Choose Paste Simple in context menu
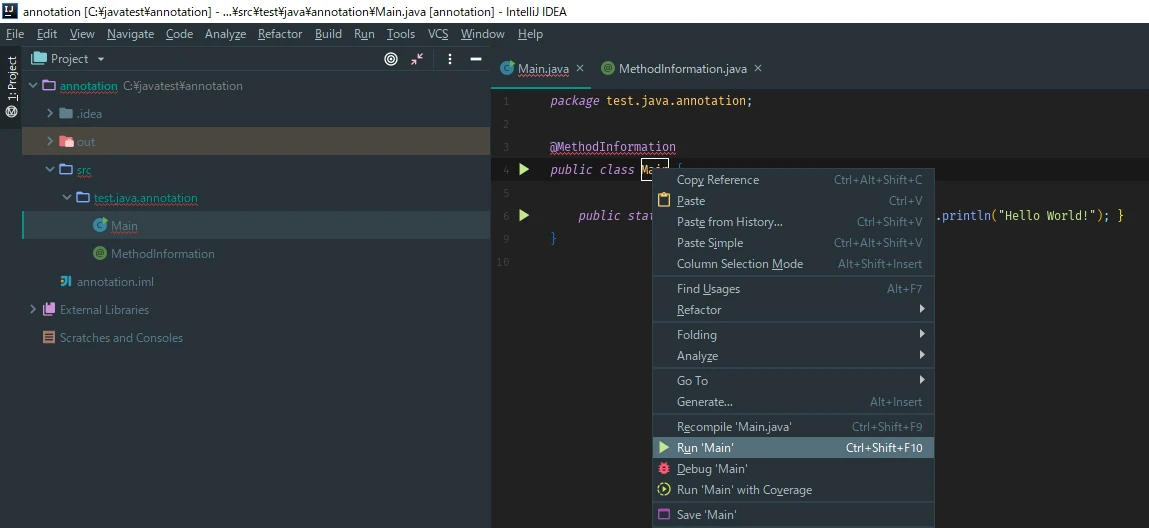 [794, 243]
